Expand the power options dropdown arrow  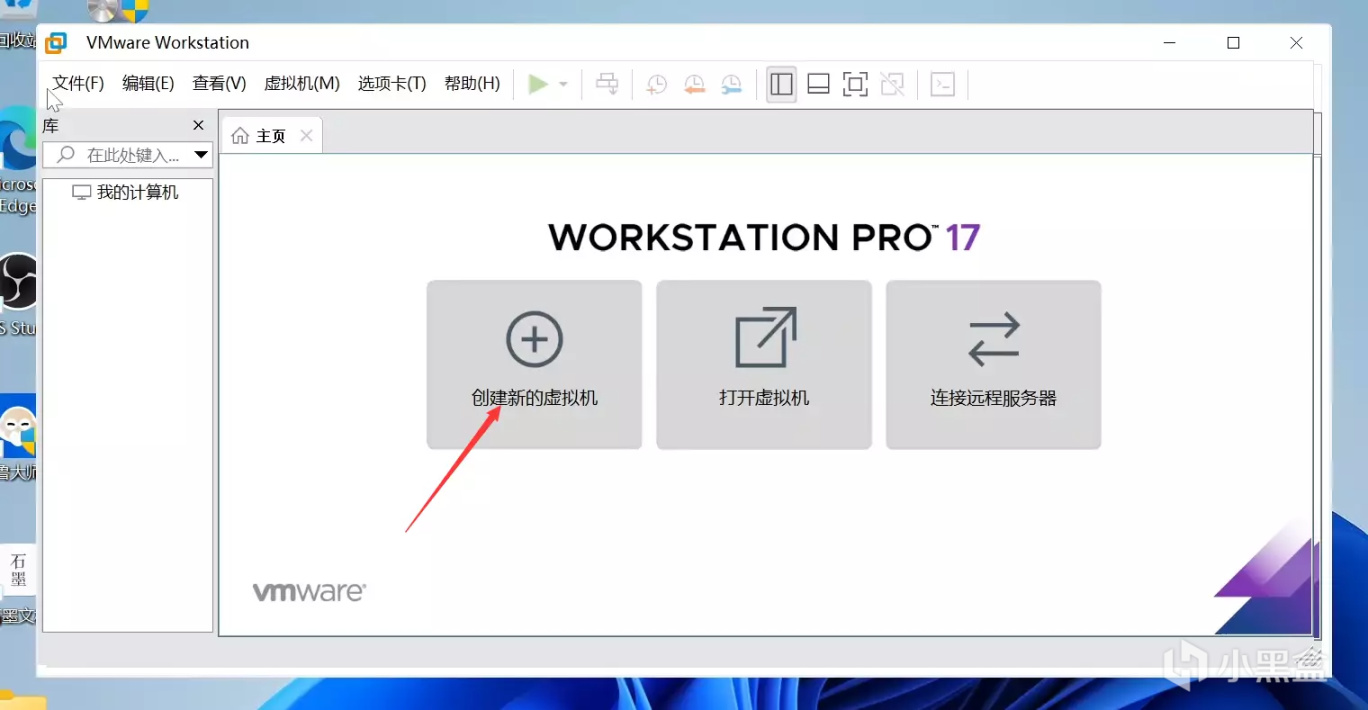(x=563, y=85)
